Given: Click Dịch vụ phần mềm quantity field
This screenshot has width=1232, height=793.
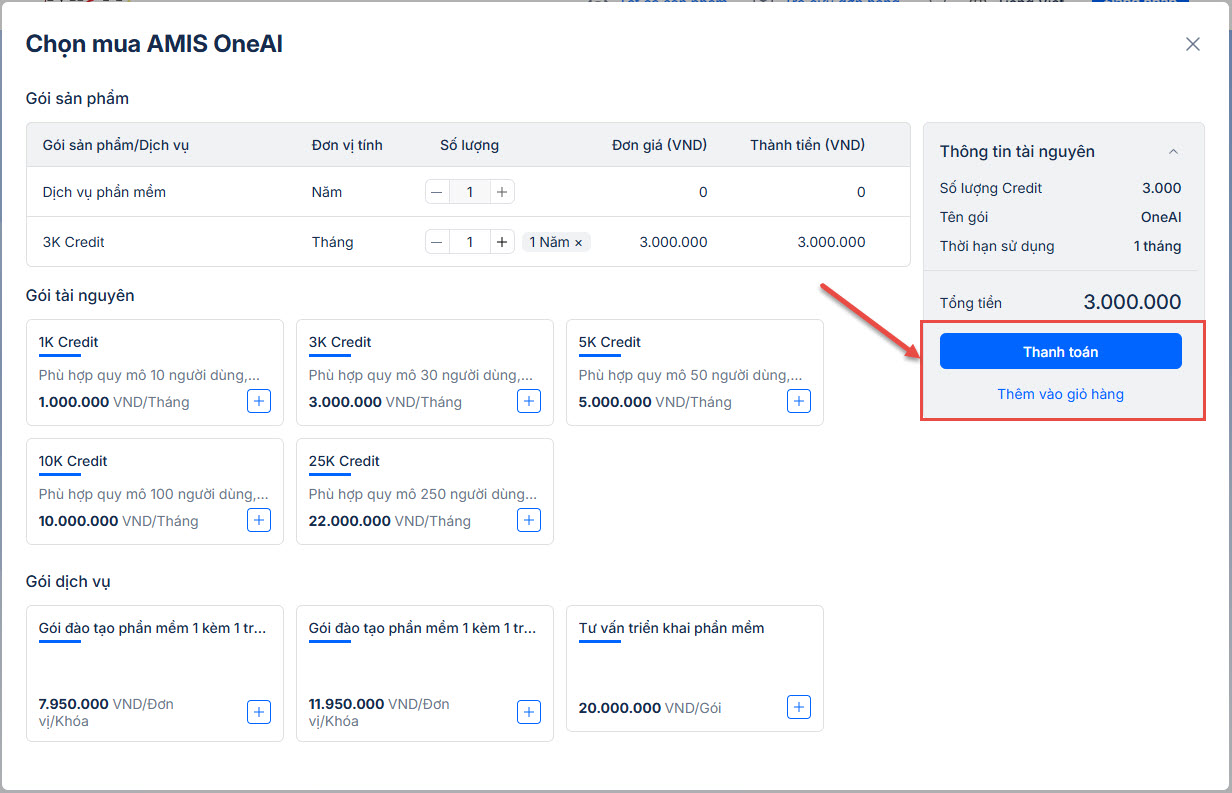Looking at the screenshot, I should 470,192.
